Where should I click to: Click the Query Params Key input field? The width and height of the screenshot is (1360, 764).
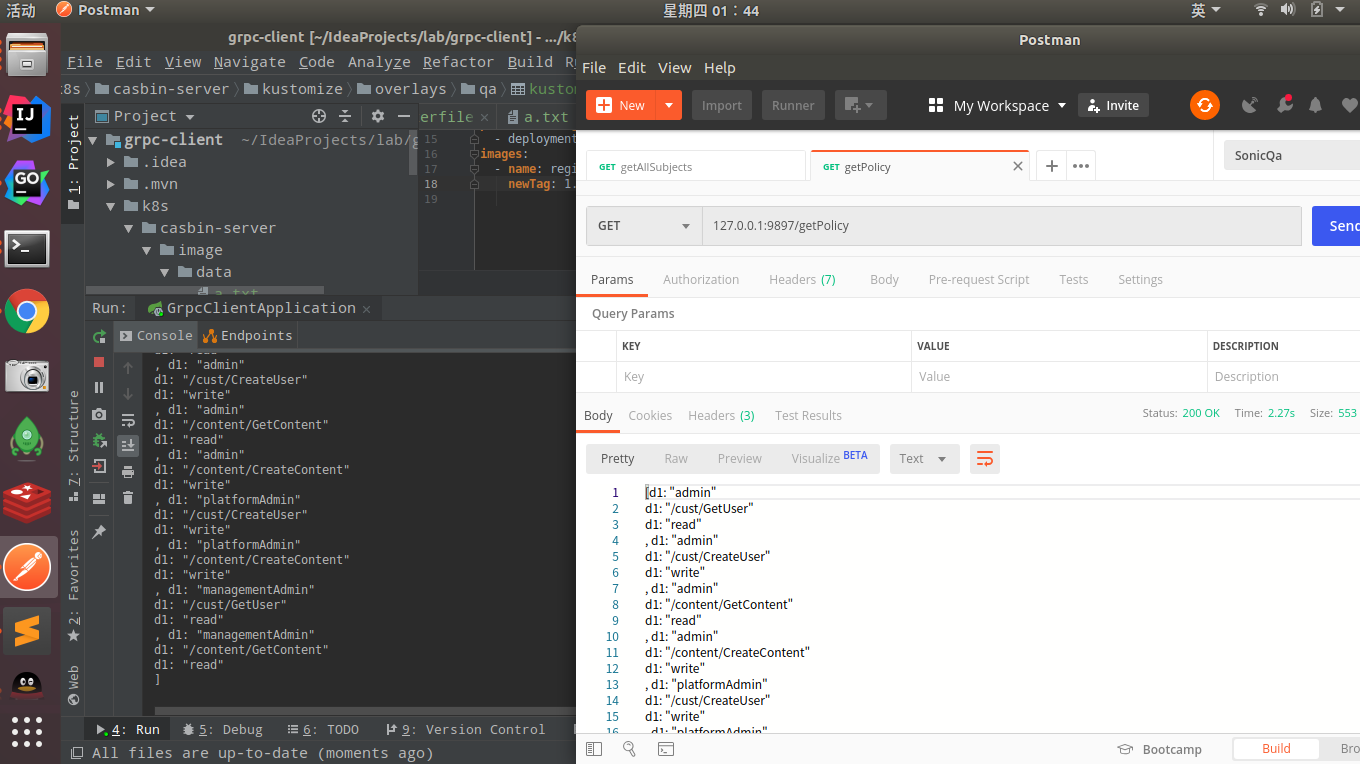pyautogui.click(x=764, y=377)
